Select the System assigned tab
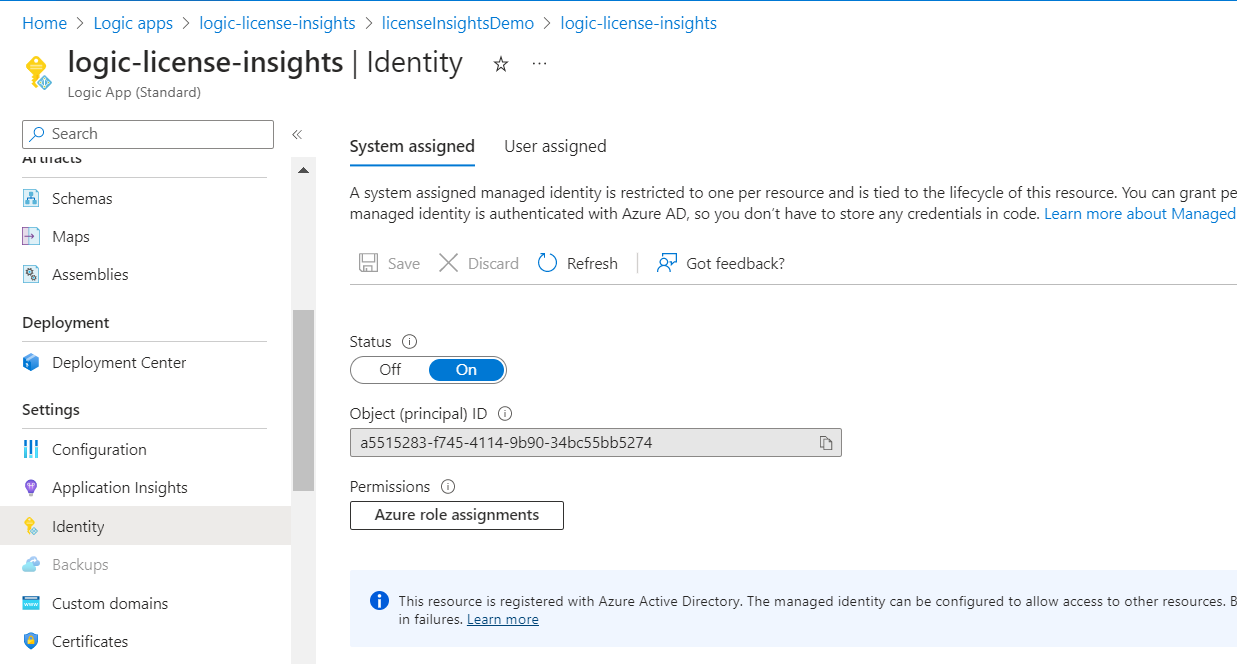 [x=412, y=146]
